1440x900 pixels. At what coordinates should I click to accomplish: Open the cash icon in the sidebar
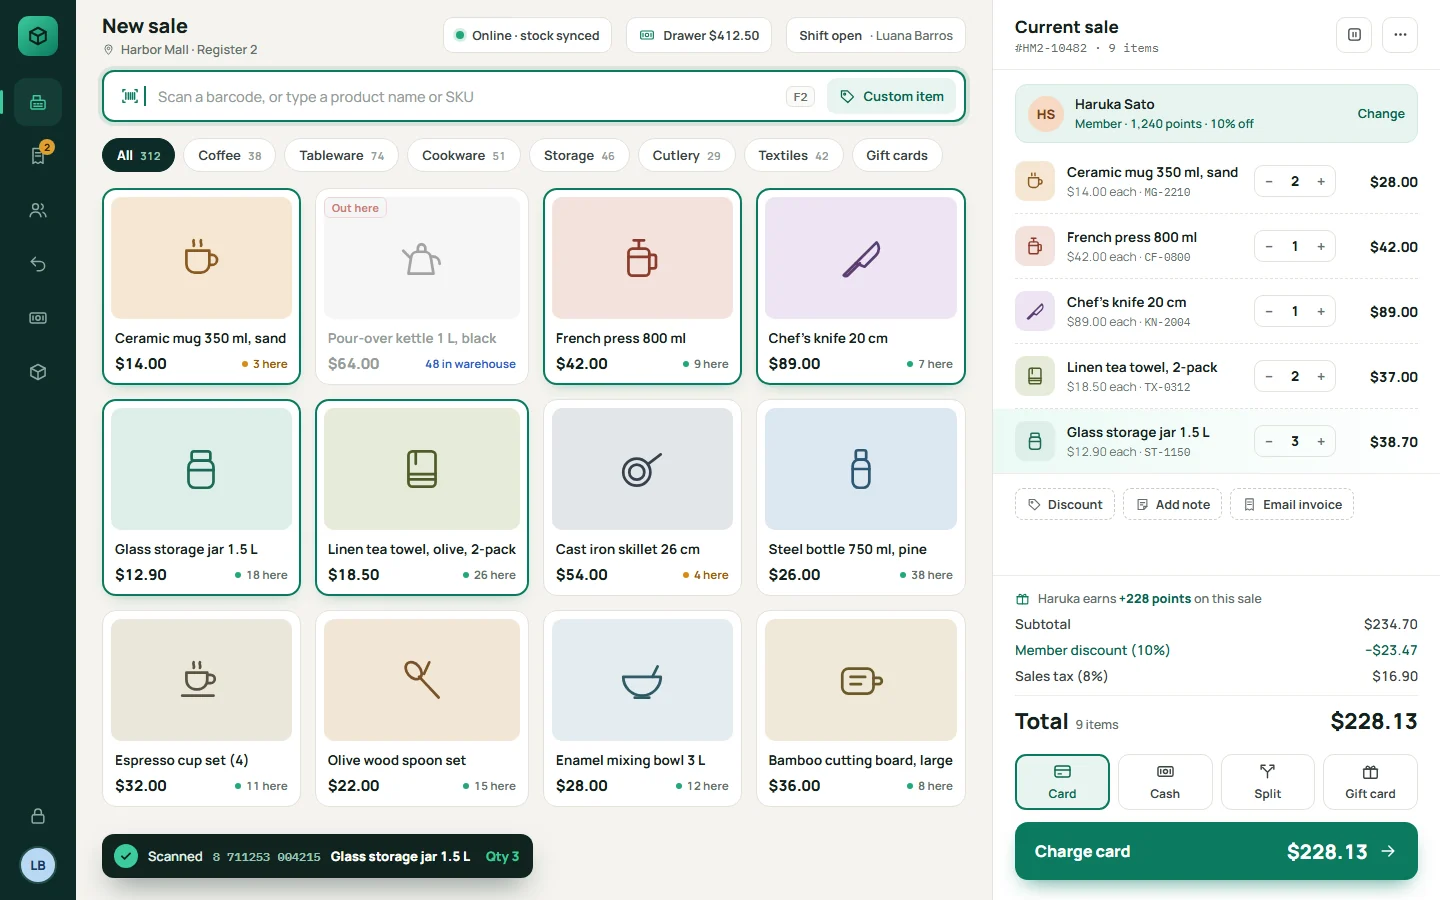pos(38,318)
